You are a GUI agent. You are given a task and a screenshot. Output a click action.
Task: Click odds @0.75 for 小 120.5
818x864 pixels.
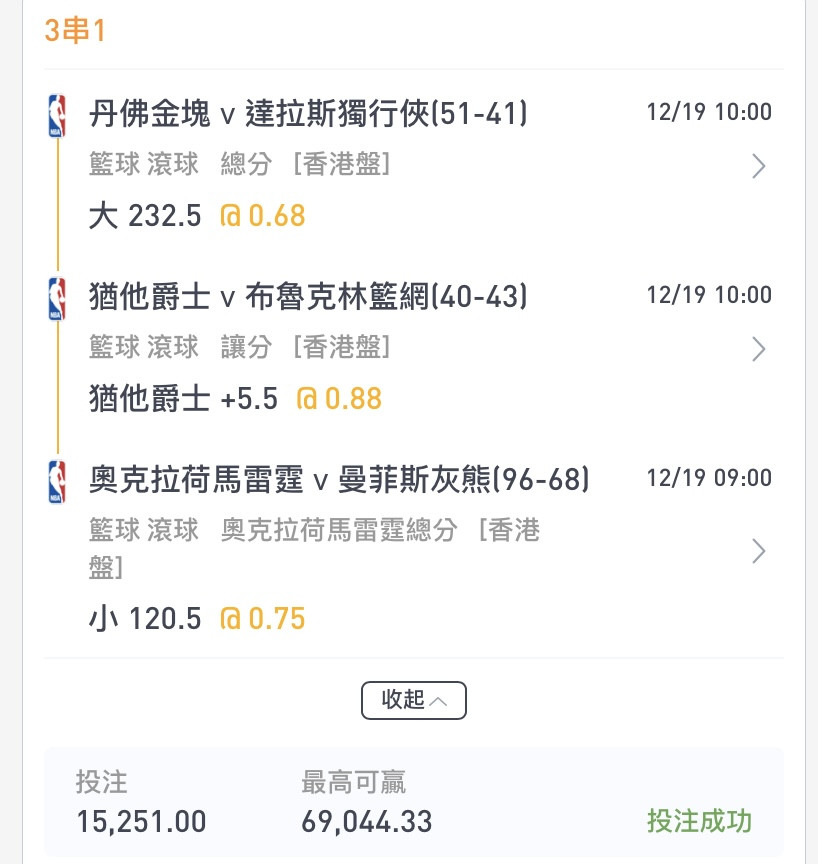(x=262, y=618)
